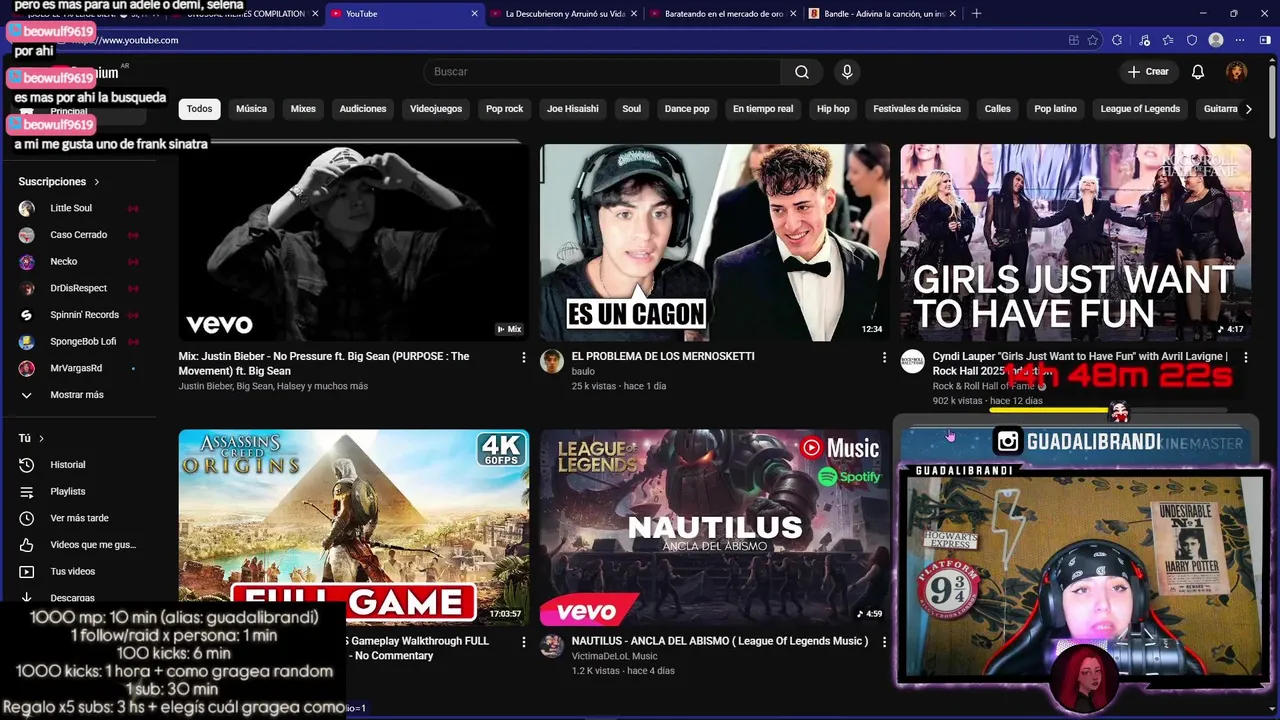Open the notifications bell

tap(1198, 72)
